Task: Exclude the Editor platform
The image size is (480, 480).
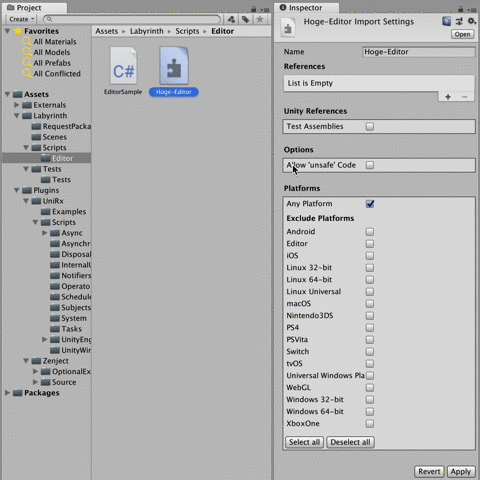Action: pos(370,244)
